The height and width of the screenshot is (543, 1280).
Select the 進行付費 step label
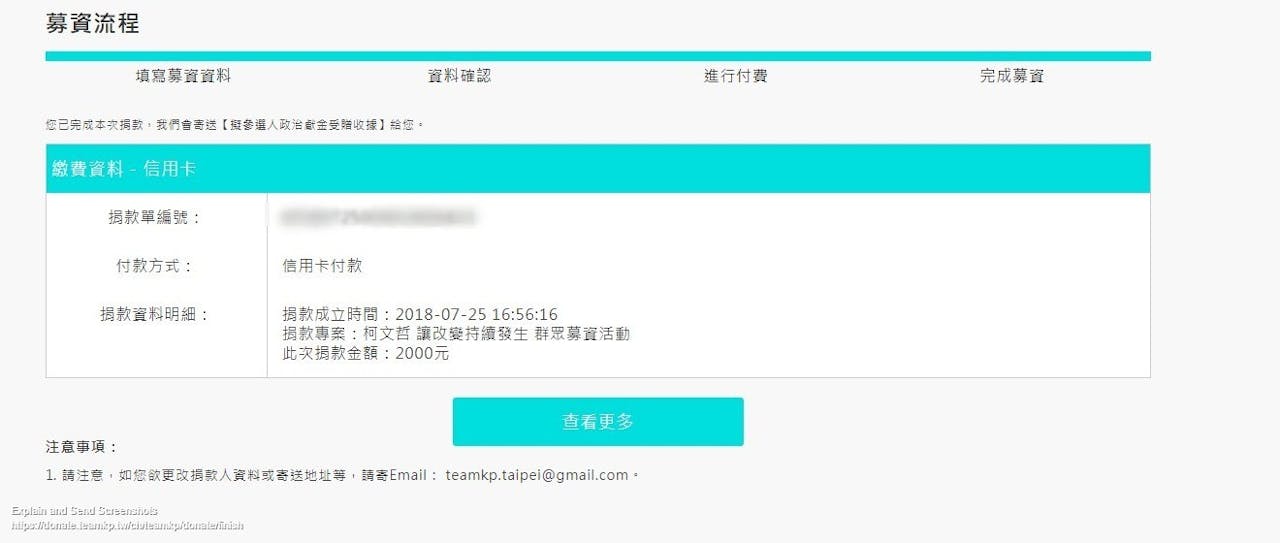coord(736,76)
